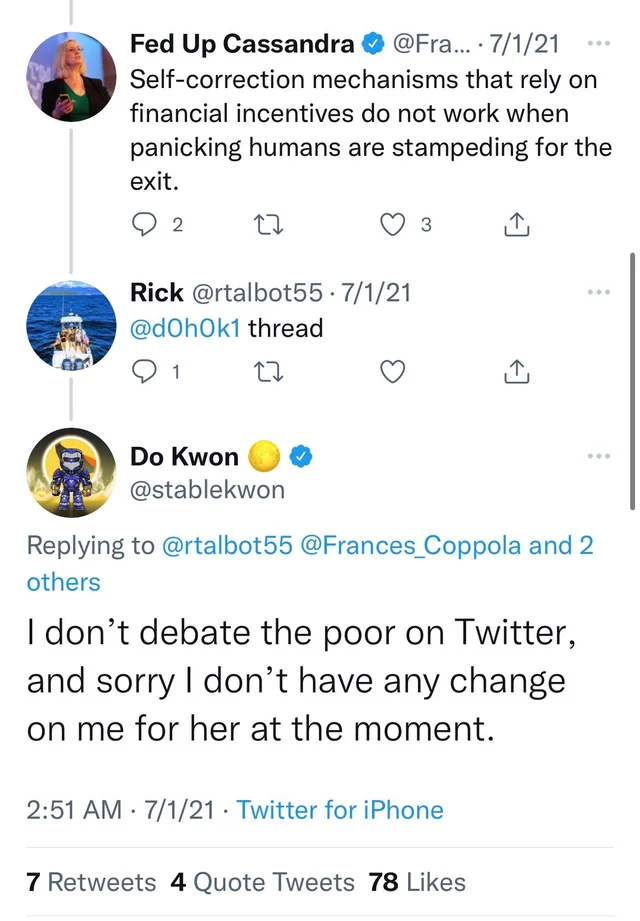View the 78 Likes list
The width and height of the screenshot is (640, 921).
tap(417, 882)
